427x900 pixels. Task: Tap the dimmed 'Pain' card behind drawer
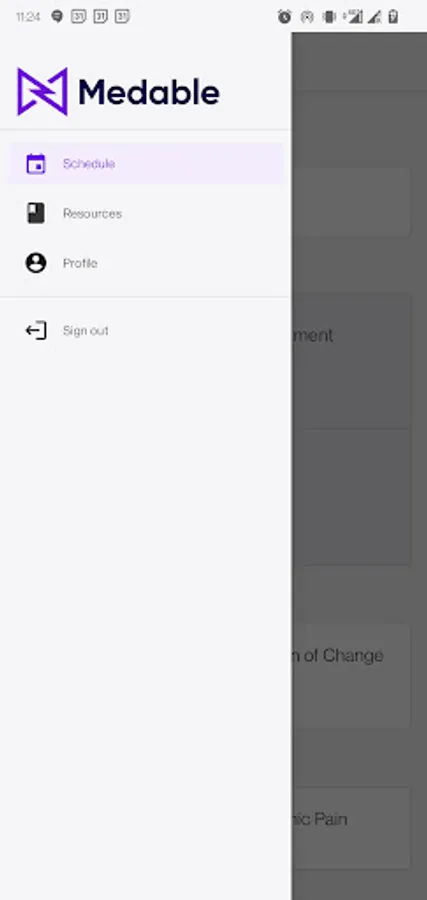click(352, 828)
